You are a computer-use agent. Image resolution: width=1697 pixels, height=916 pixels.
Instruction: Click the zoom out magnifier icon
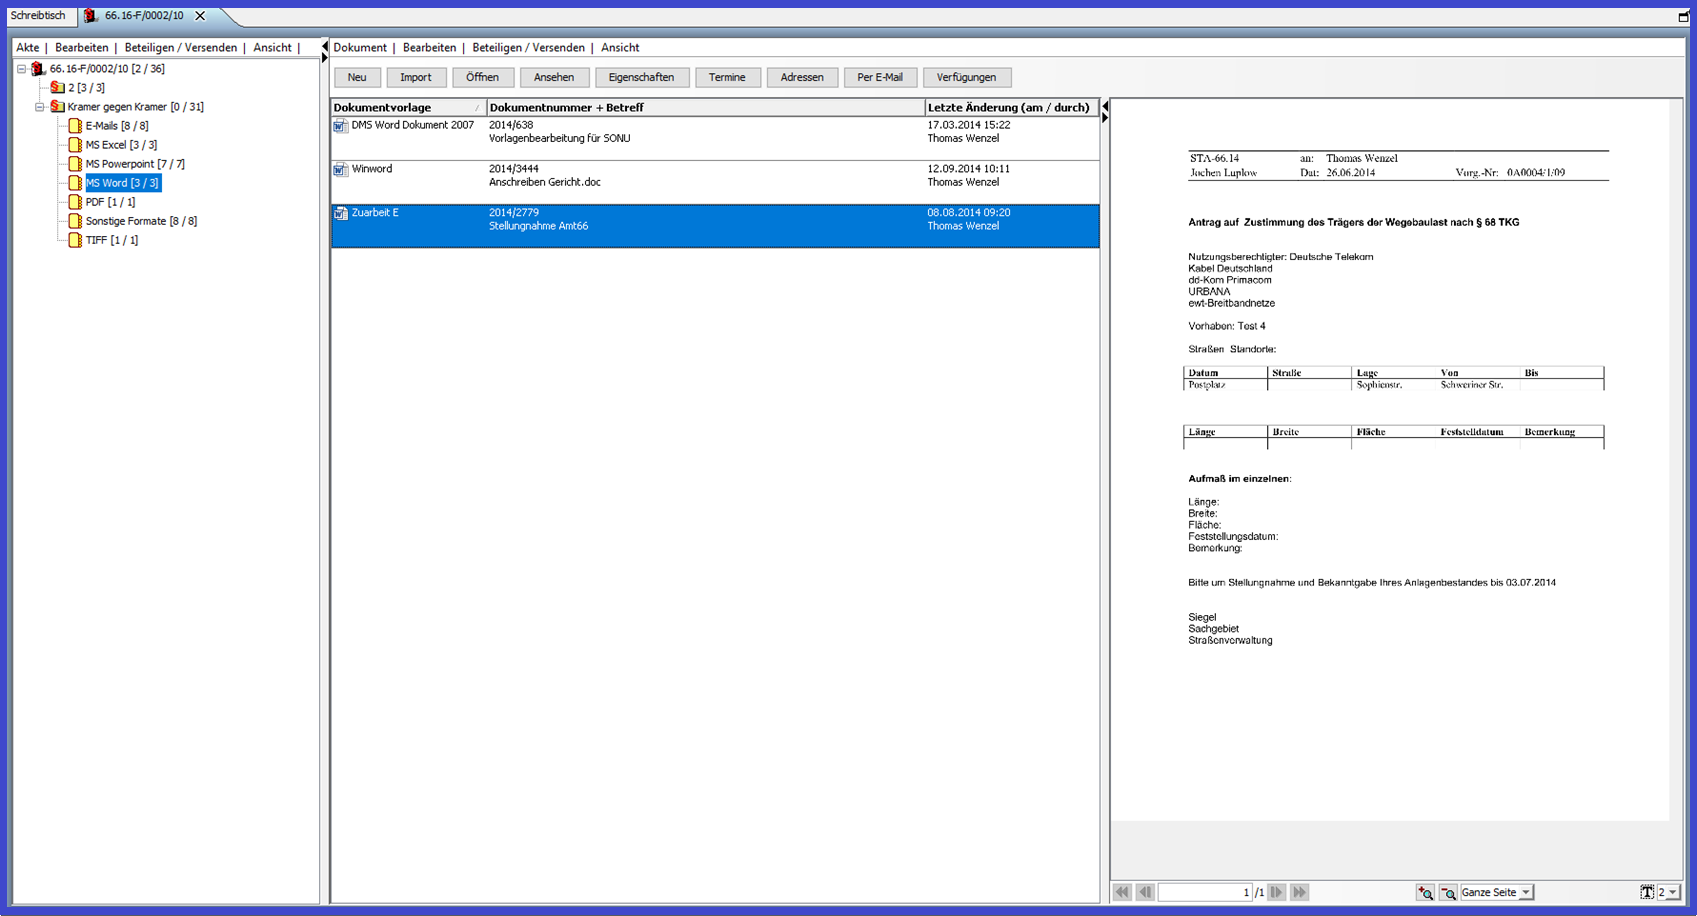[1447, 892]
